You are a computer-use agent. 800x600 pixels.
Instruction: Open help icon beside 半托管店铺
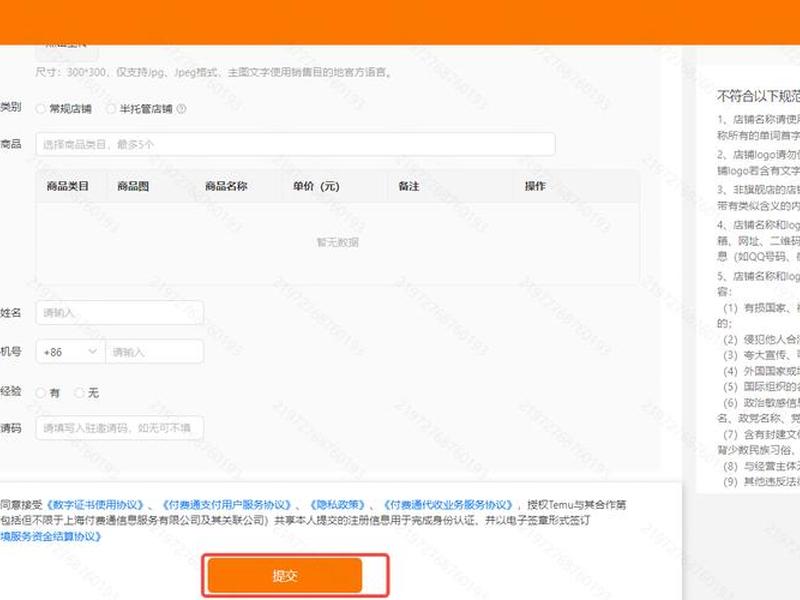[181, 109]
